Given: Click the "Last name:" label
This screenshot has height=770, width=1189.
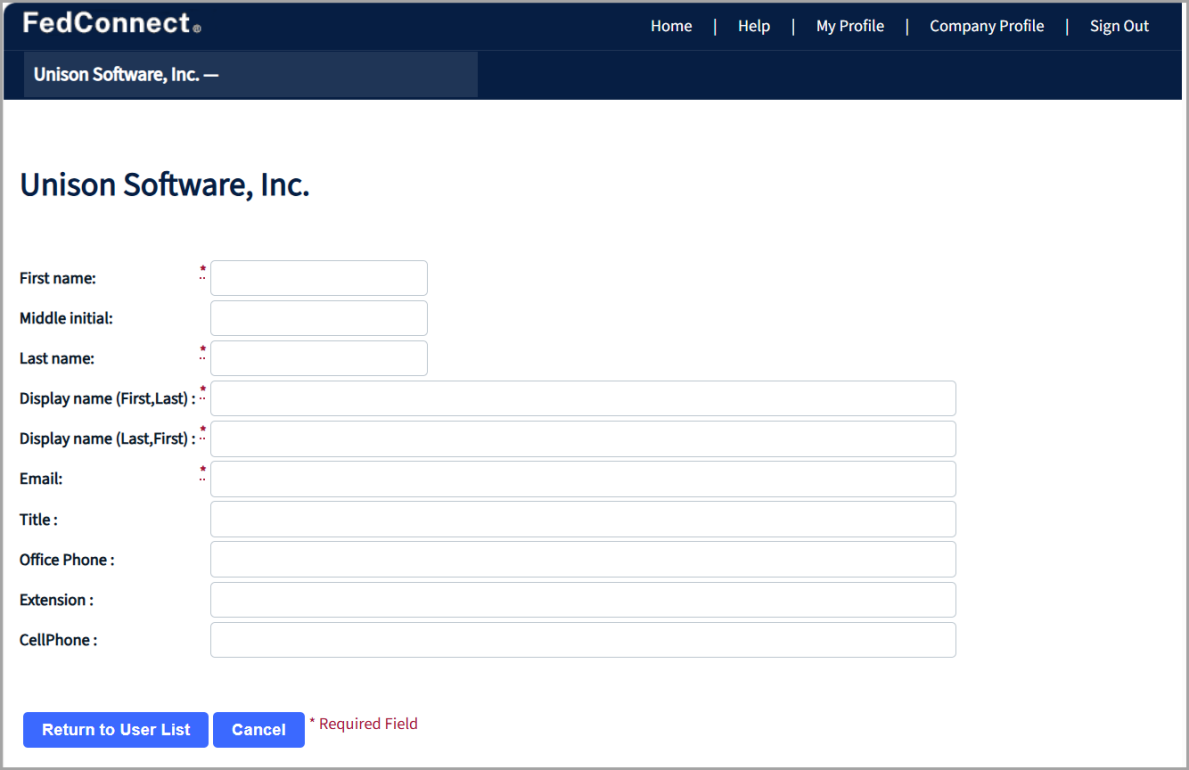Looking at the screenshot, I should [57, 359].
